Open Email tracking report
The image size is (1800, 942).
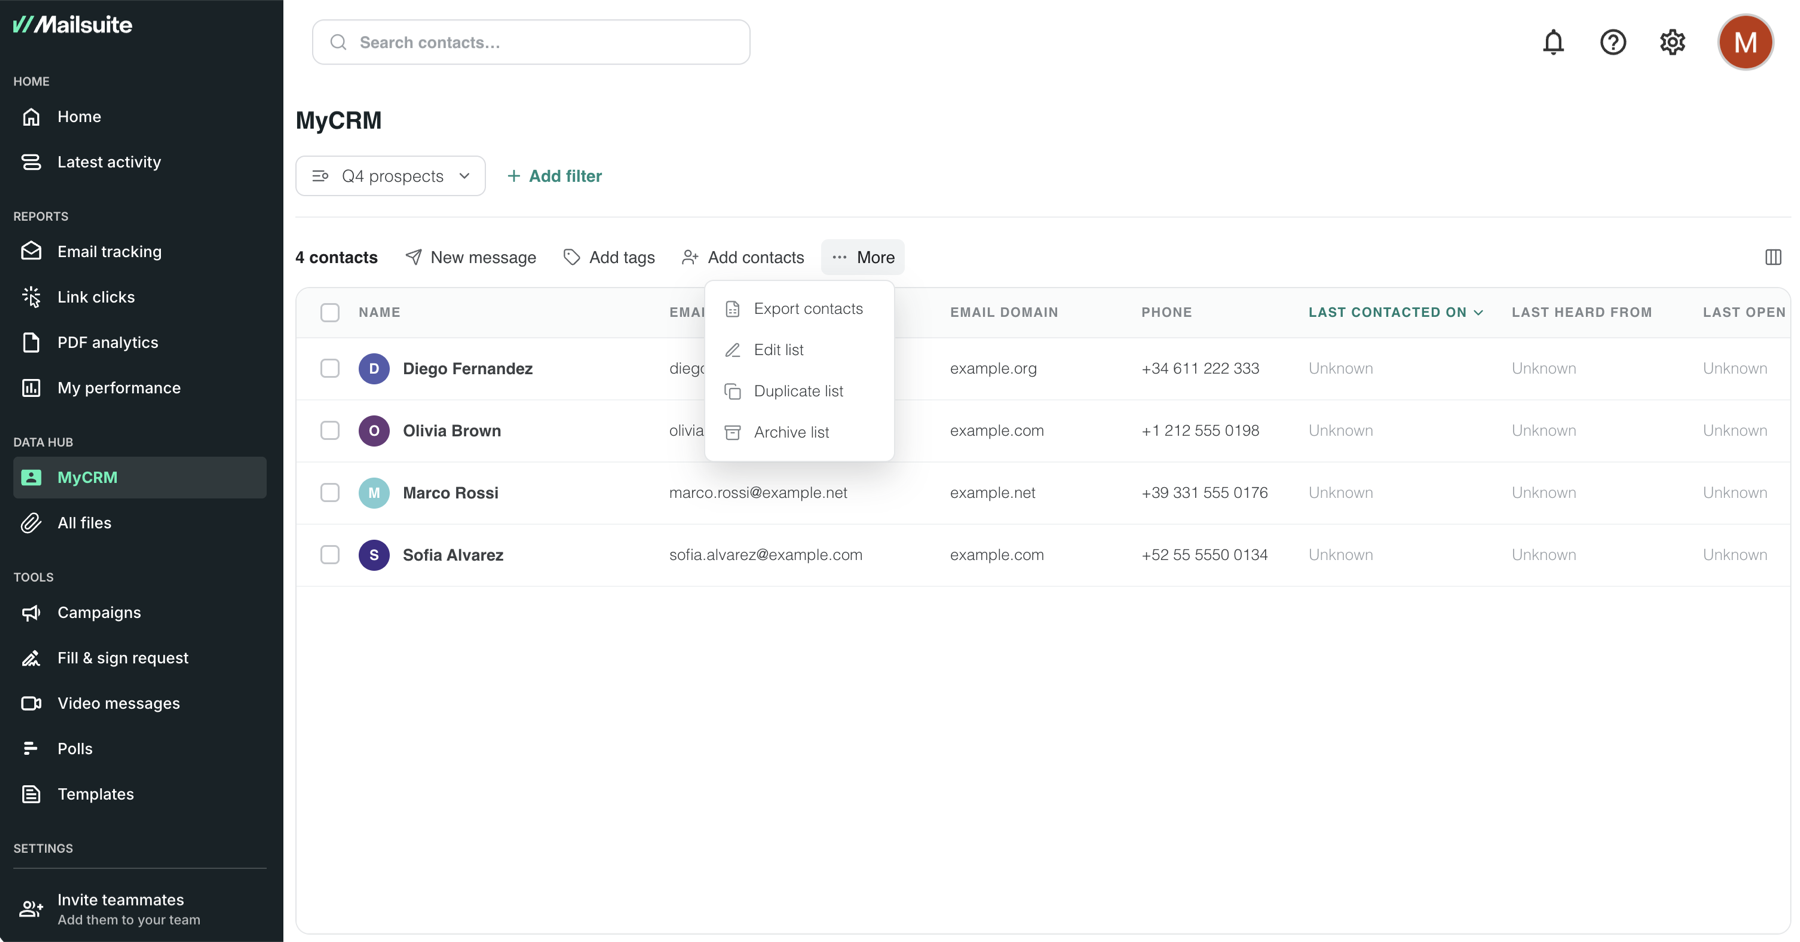140,252
